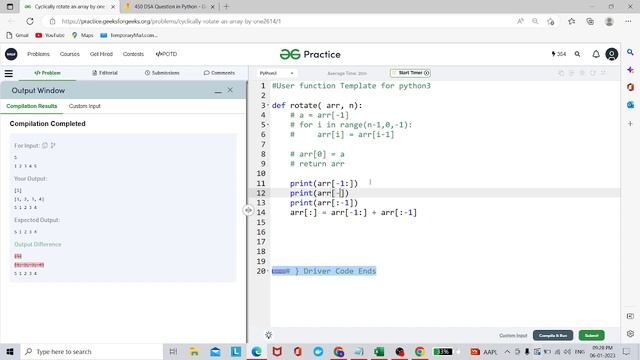Close the Output Window panel
This screenshot has height=360, width=640.
[230, 90]
